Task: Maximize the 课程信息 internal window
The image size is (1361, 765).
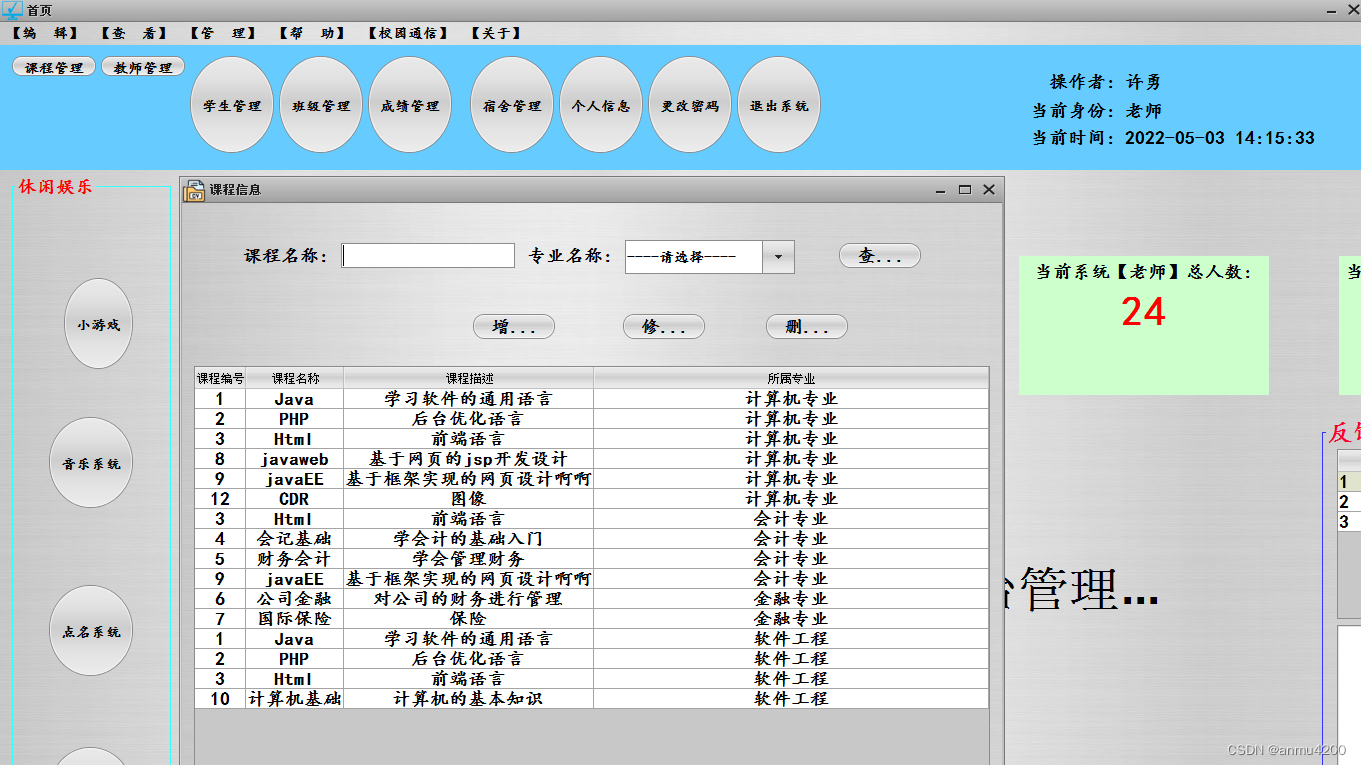Action: 965,190
